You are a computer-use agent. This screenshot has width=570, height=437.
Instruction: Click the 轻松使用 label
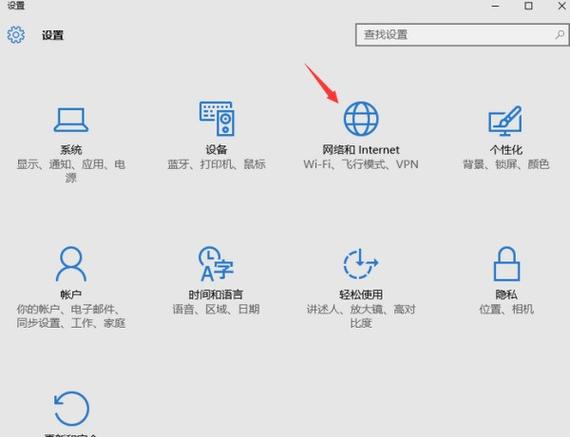point(361,294)
